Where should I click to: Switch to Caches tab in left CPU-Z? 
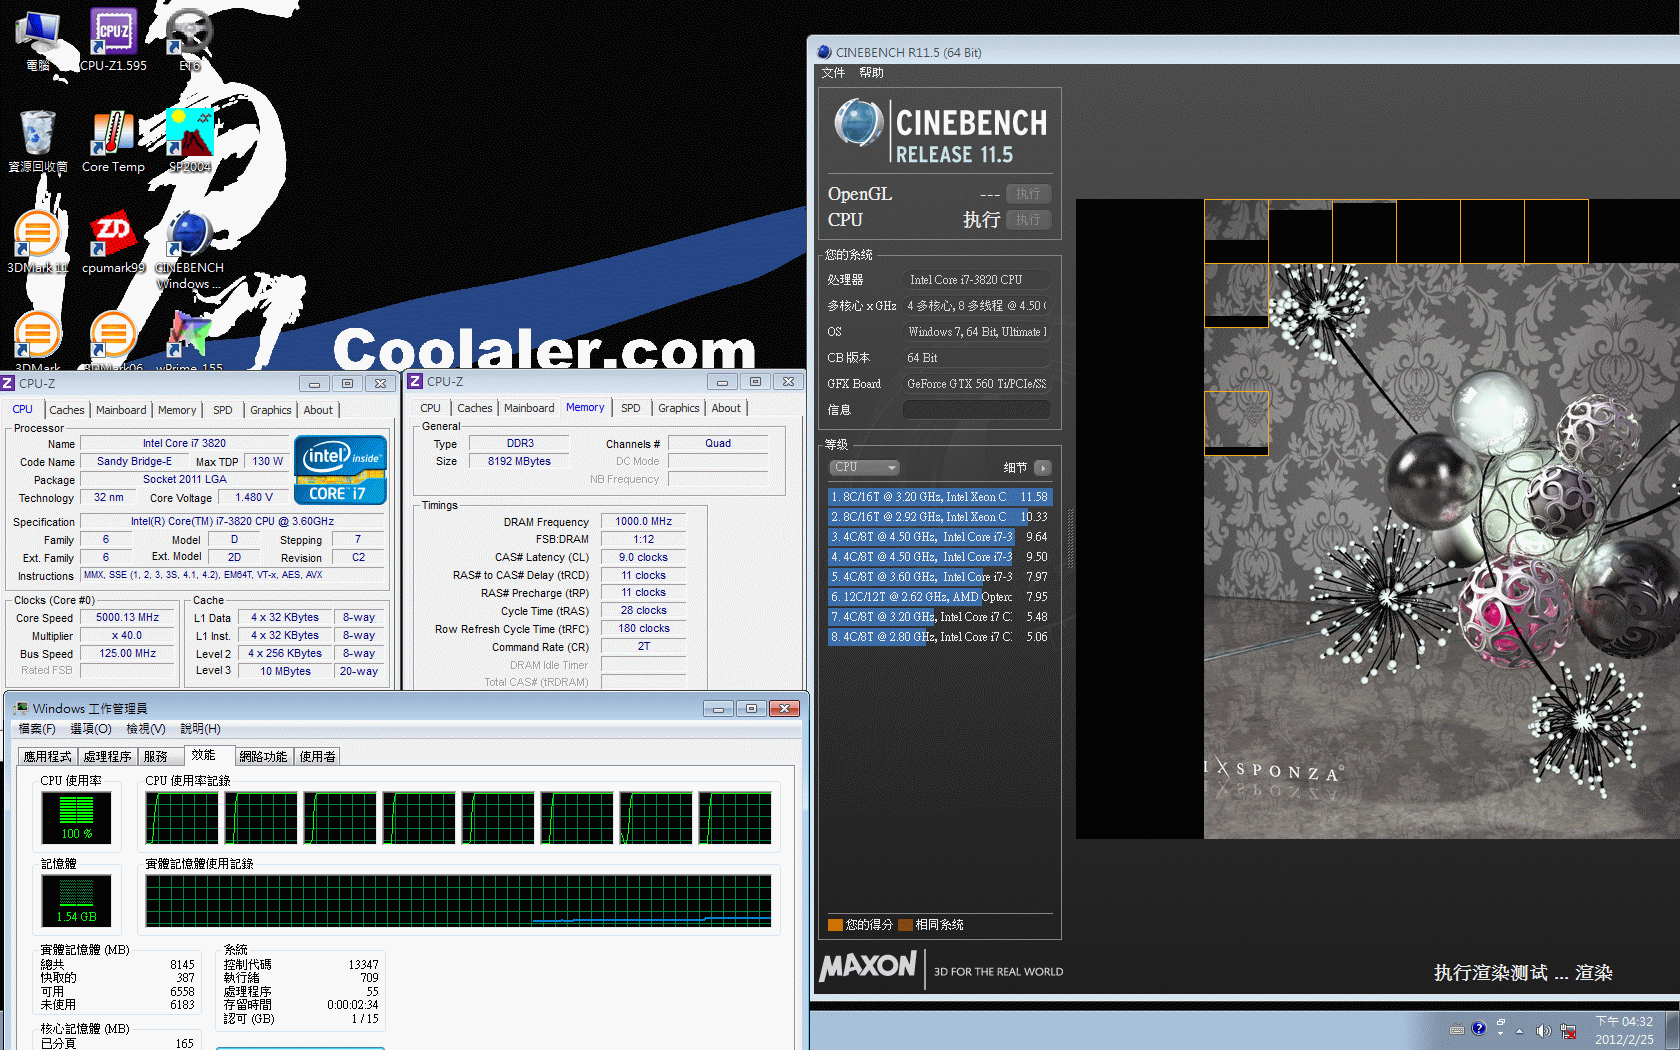coord(67,410)
